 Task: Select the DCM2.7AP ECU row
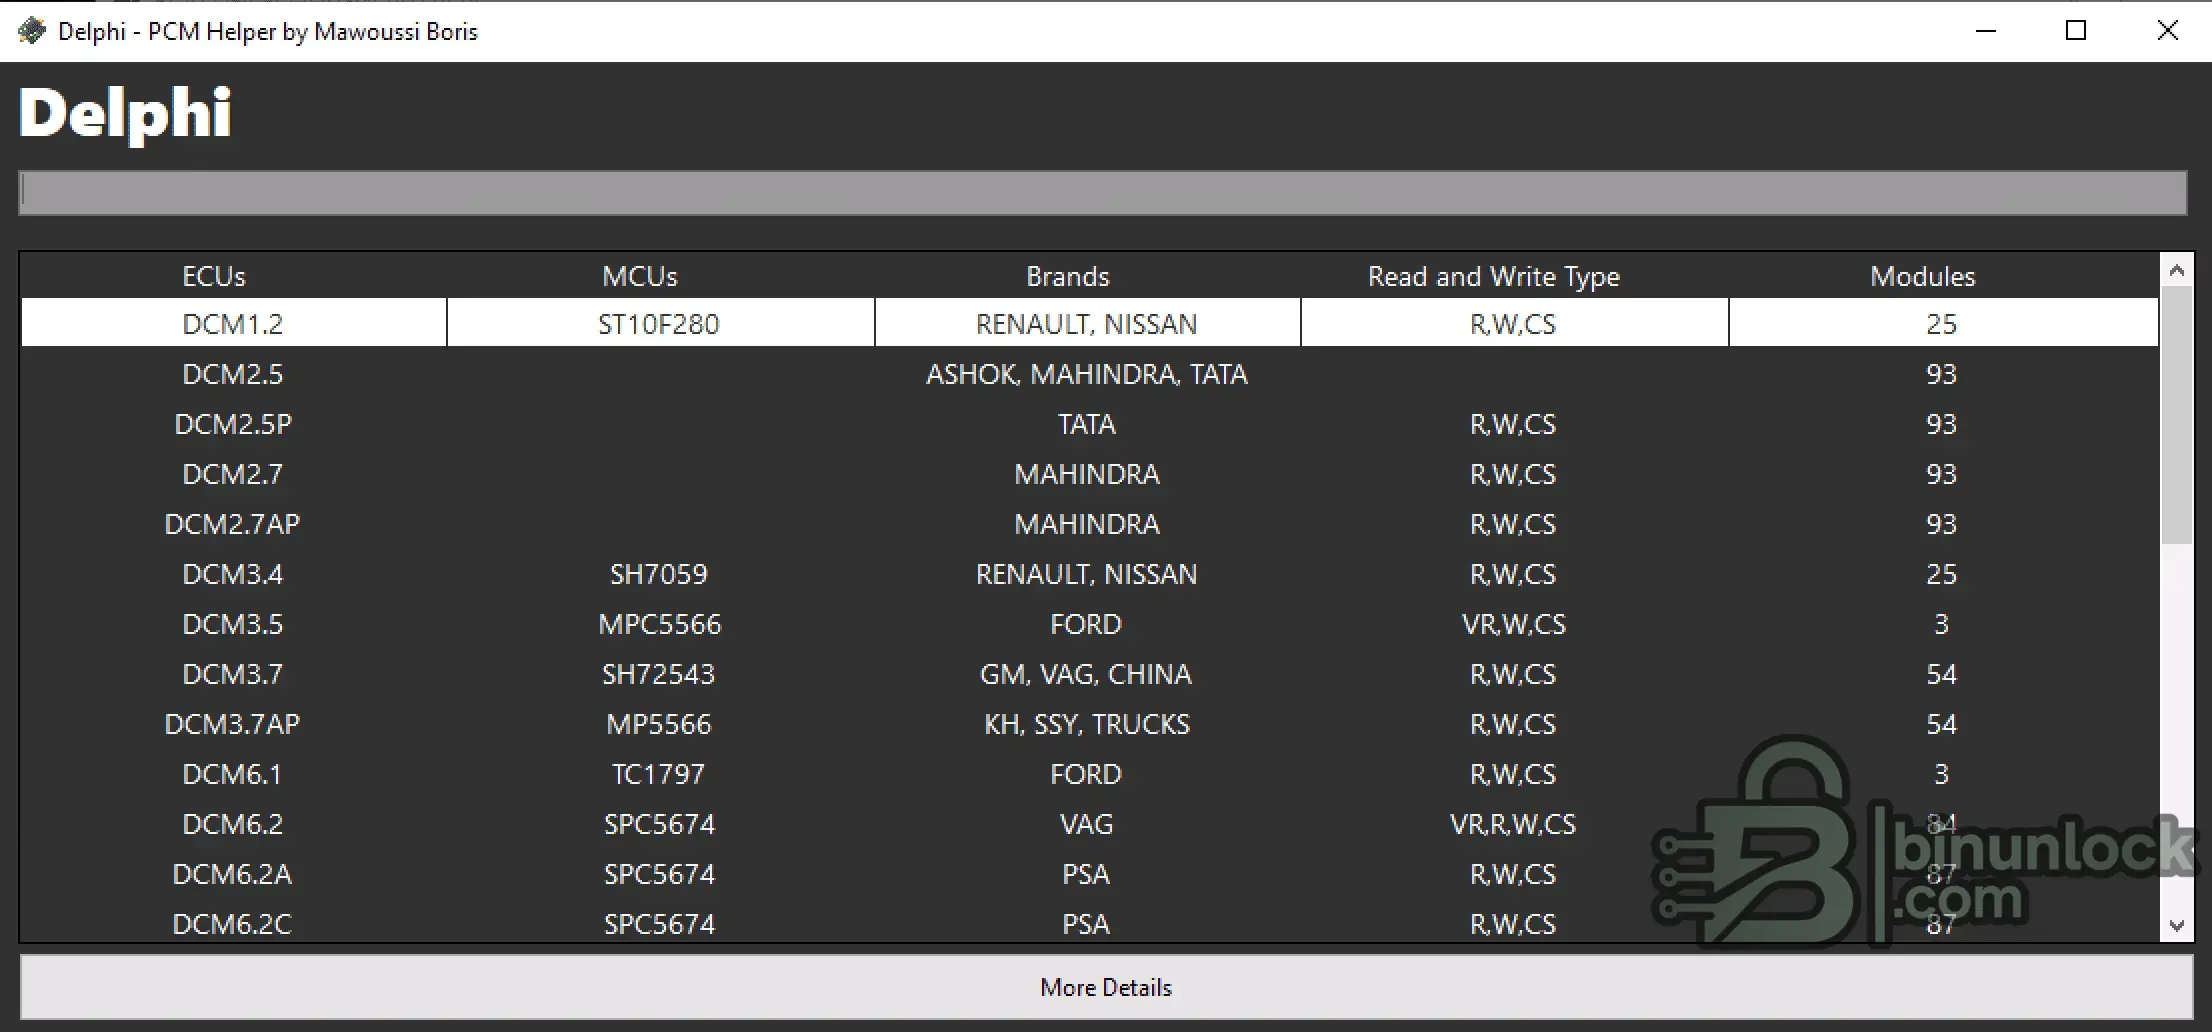click(x=1089, y=524)
